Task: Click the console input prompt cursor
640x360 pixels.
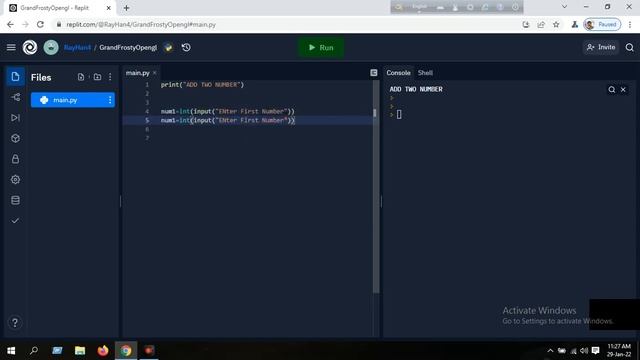Action: pos(399,115)
